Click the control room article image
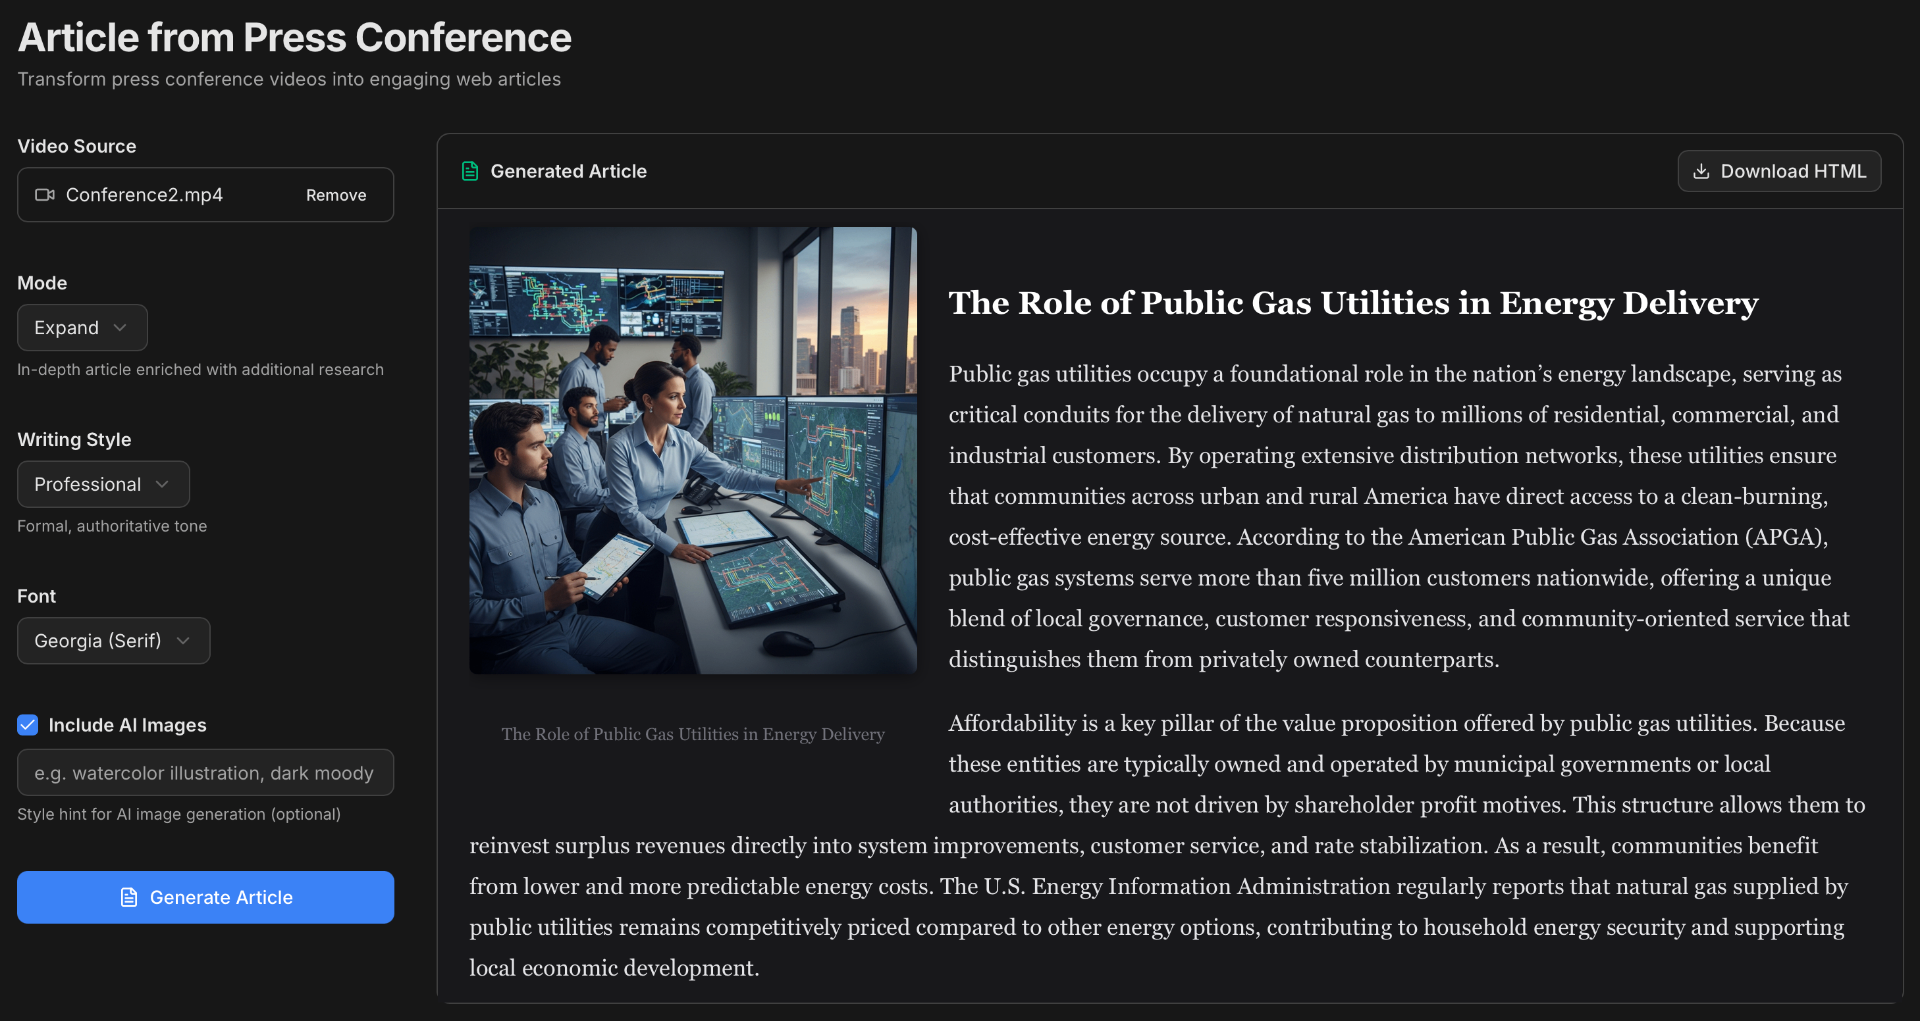This screenshot has width=1920, height=1021. point(693,450)
